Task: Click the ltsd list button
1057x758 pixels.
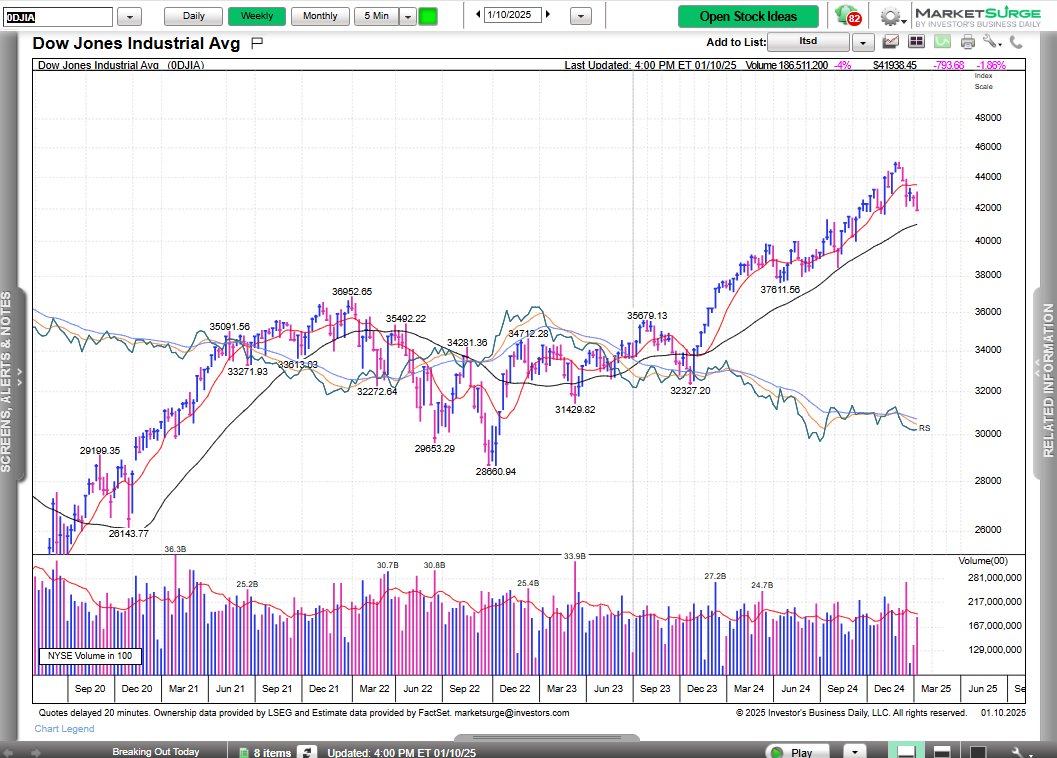Action: click(808, 42)
